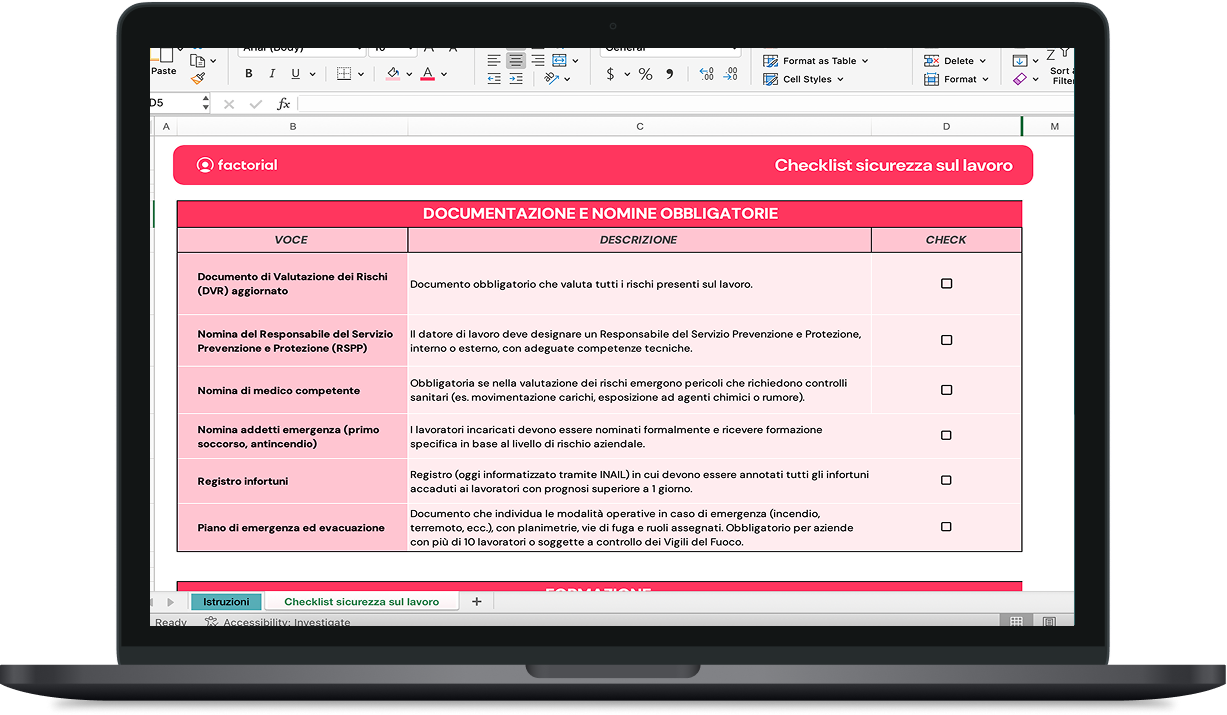Open the fill color dropdown arrow
The width and height of the screenshot is (1227, 715).
tap(410, 74)
